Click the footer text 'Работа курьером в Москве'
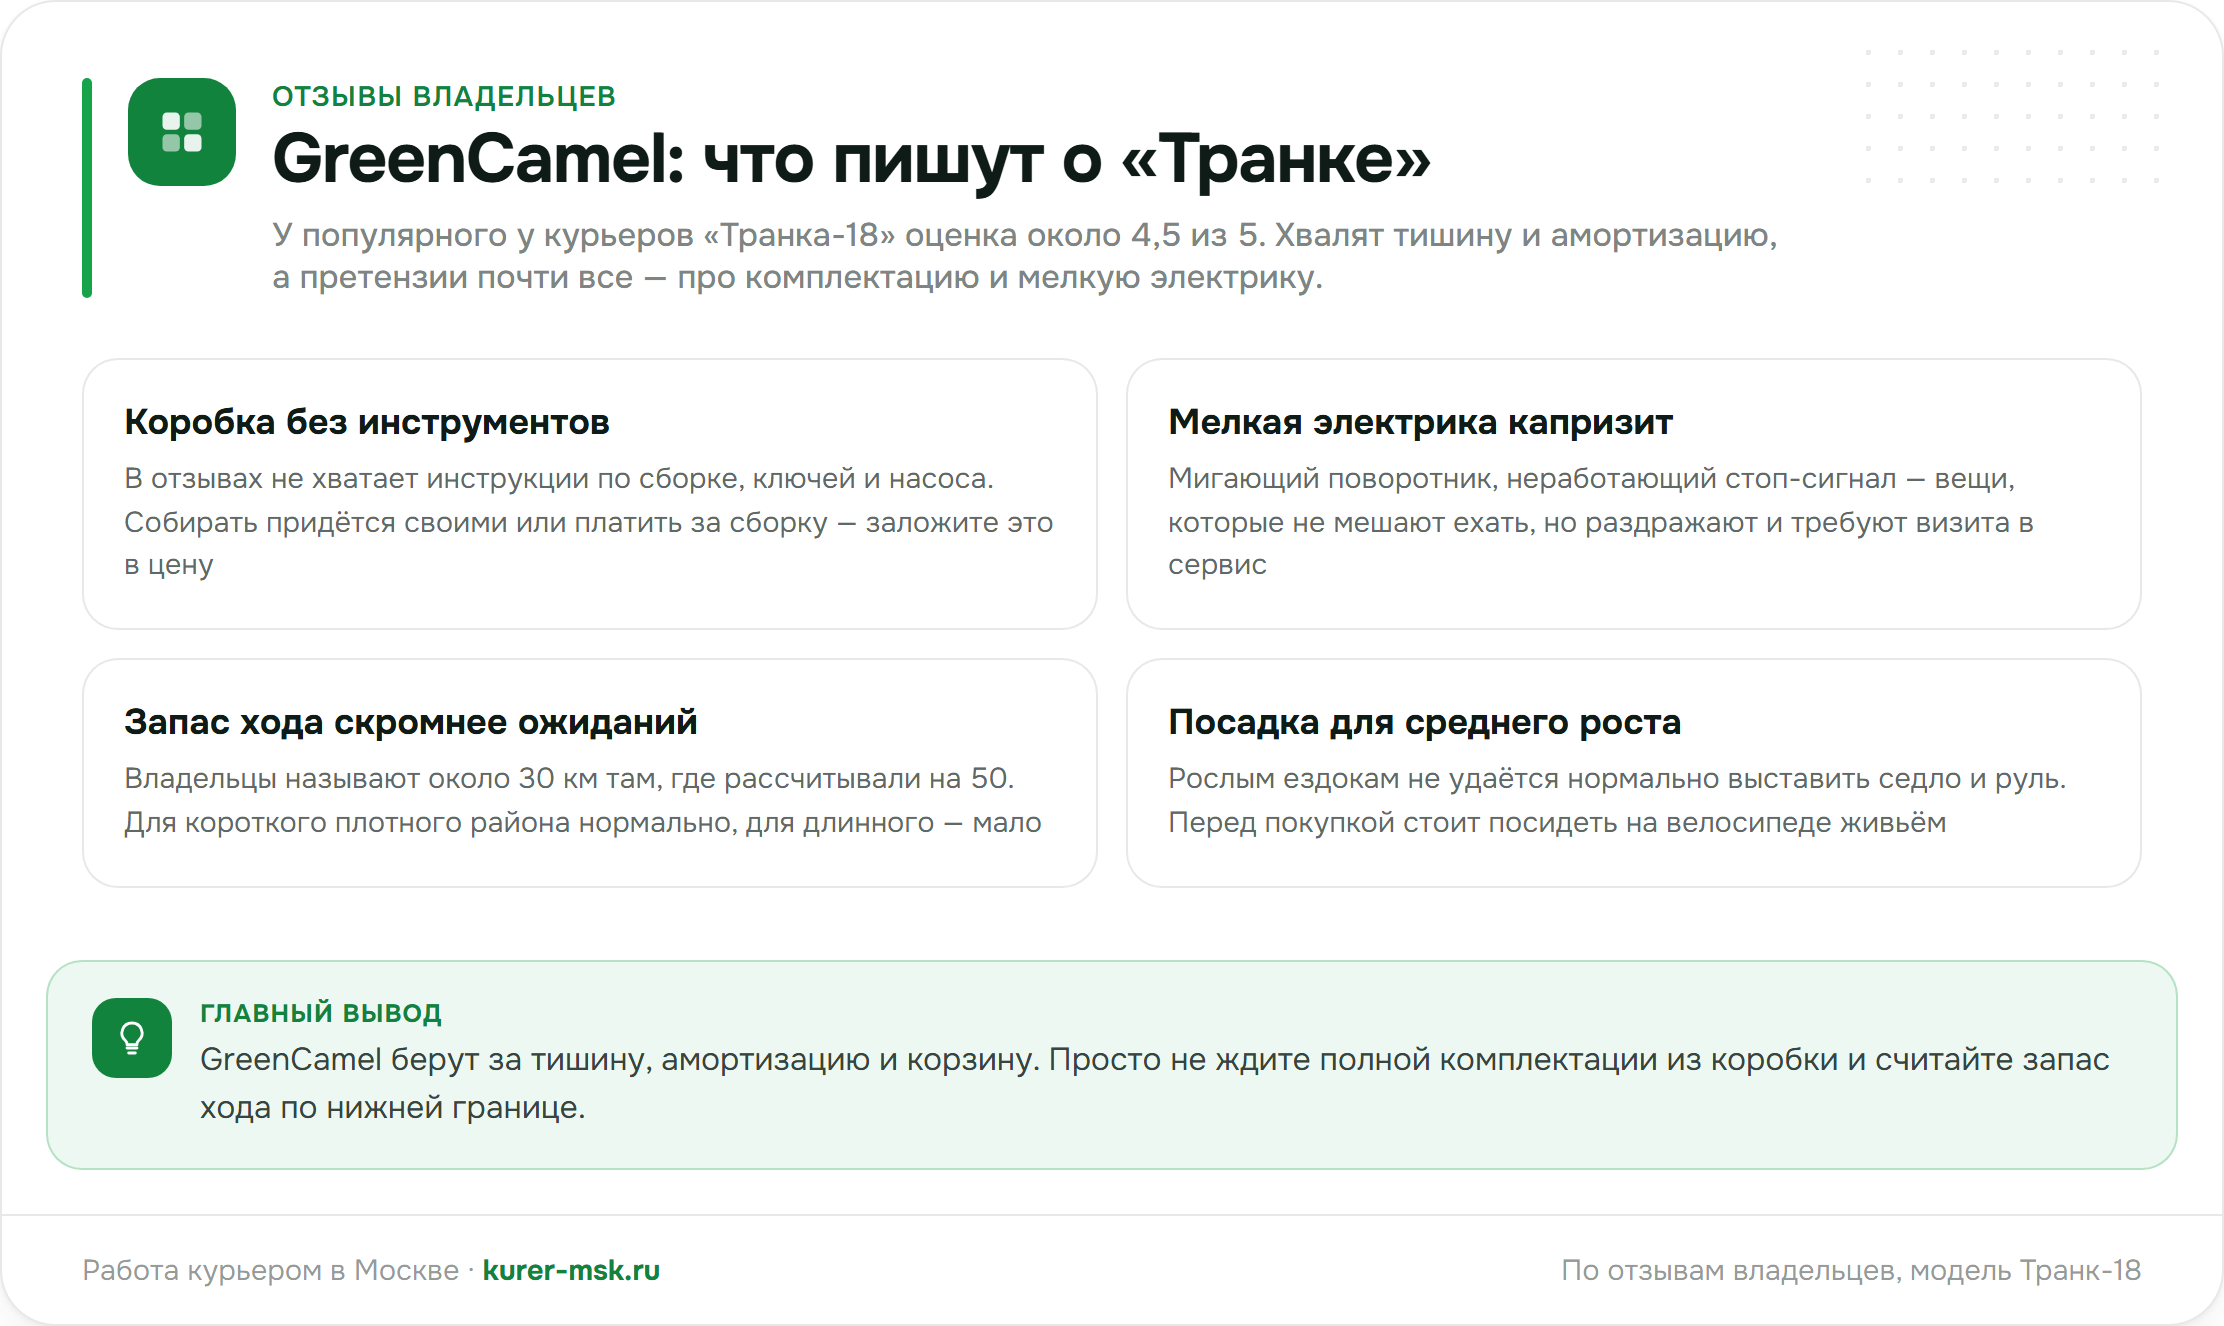The width and height of the screenshot is (2224, 1326). coord(270,1270)
